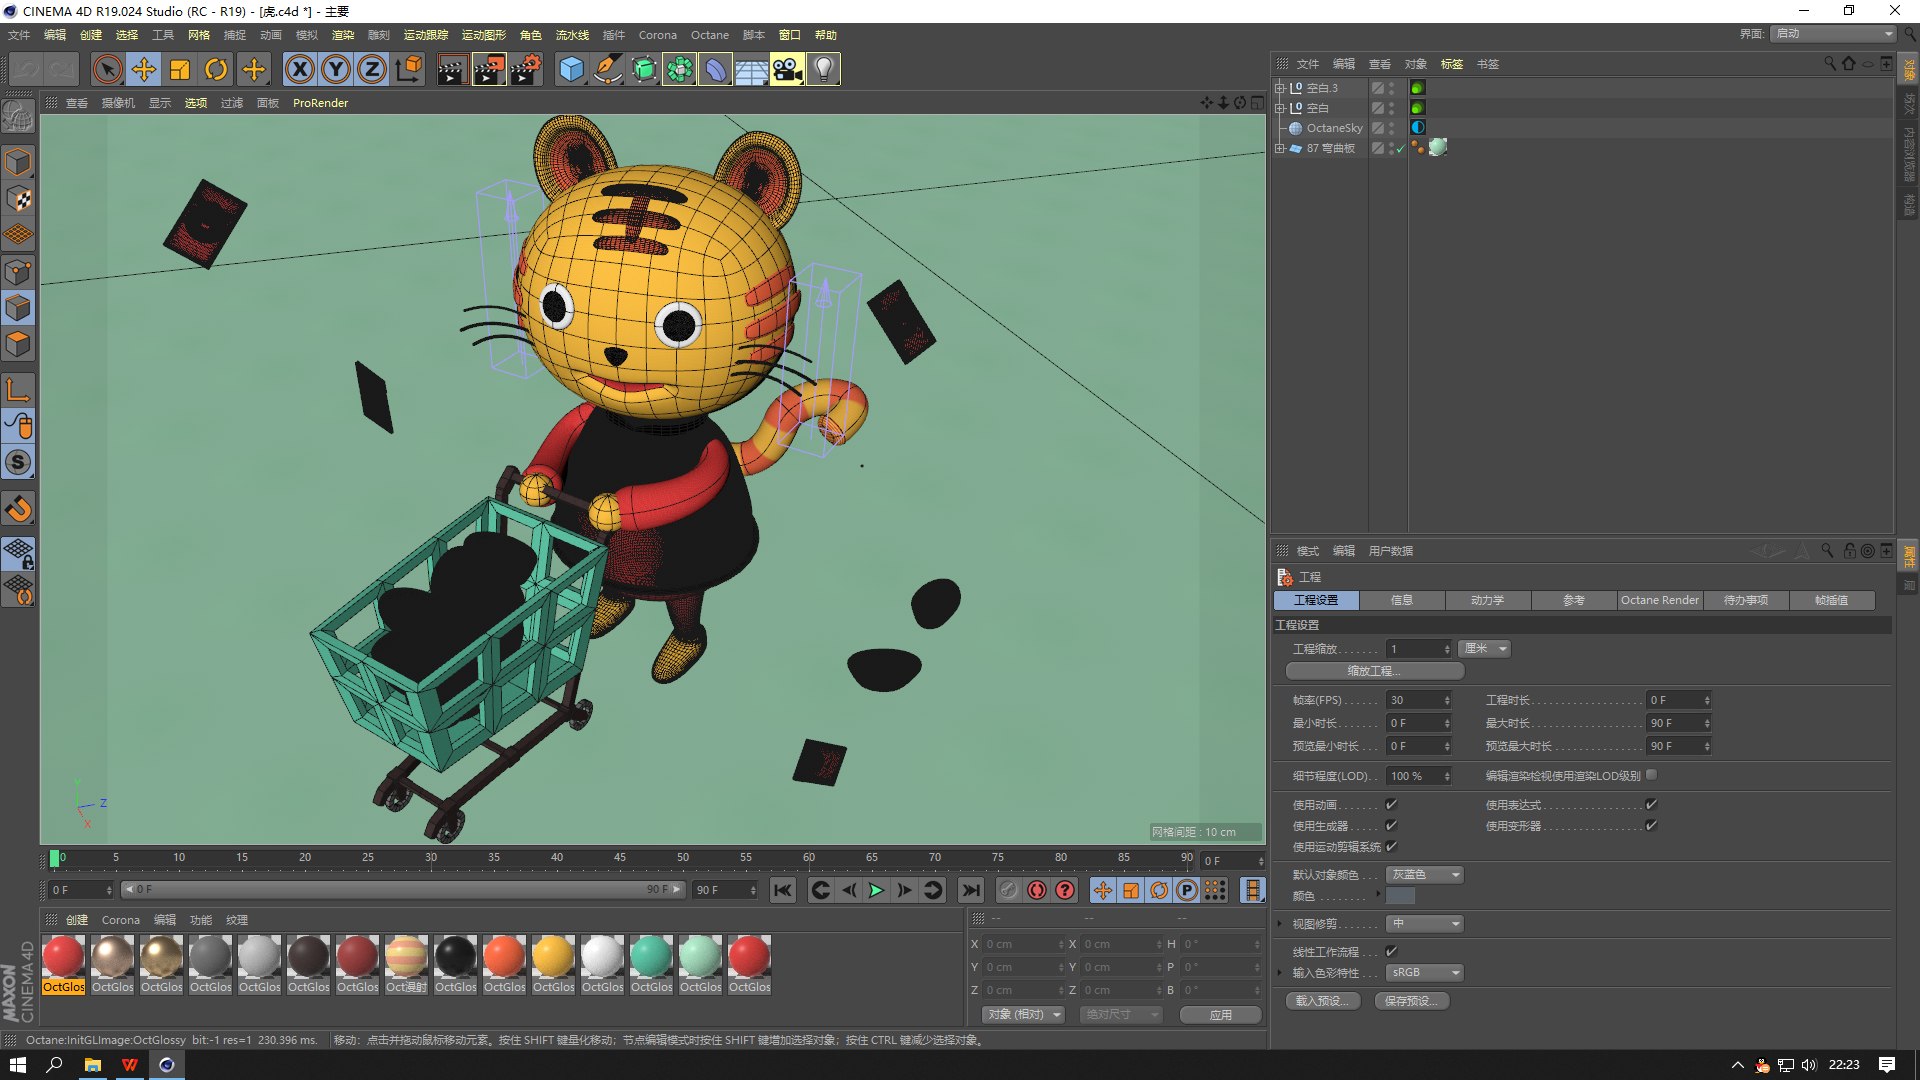Jump to the start of animation

click(x=783, y=890)
